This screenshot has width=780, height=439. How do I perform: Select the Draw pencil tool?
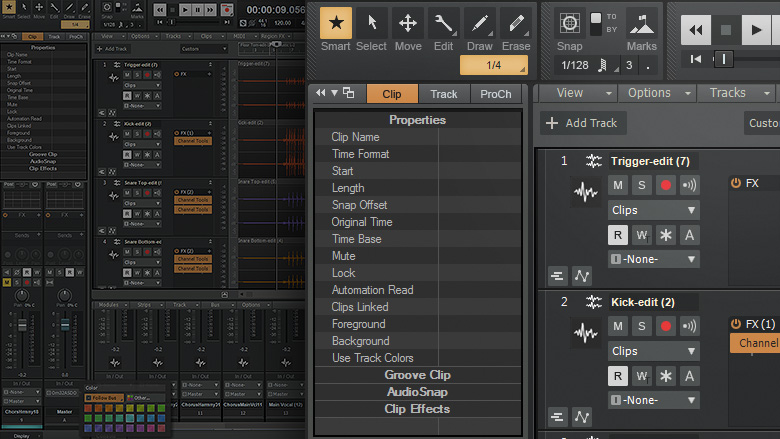click(x=480, y=23)
